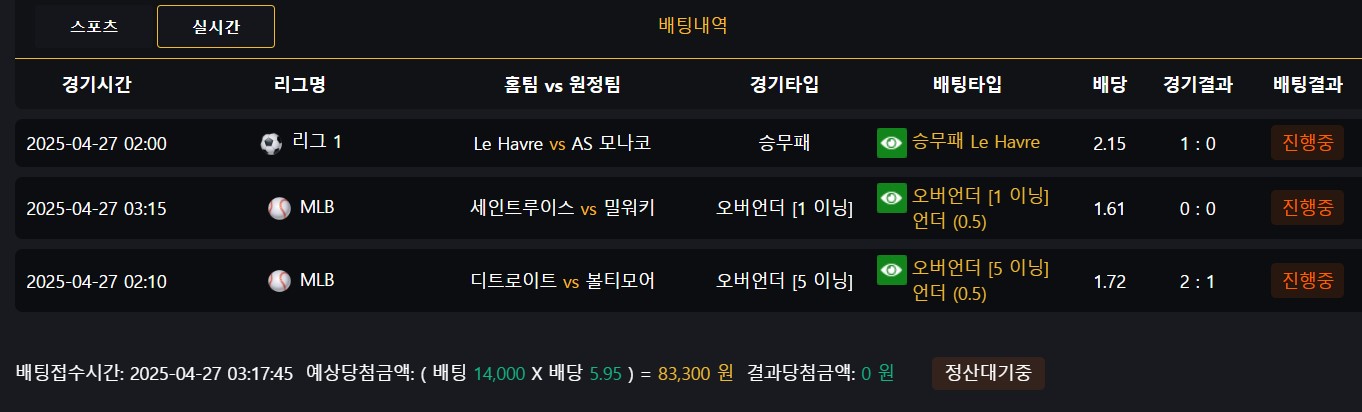Click the soccer ball icon for 리그 1

point(271,143)
